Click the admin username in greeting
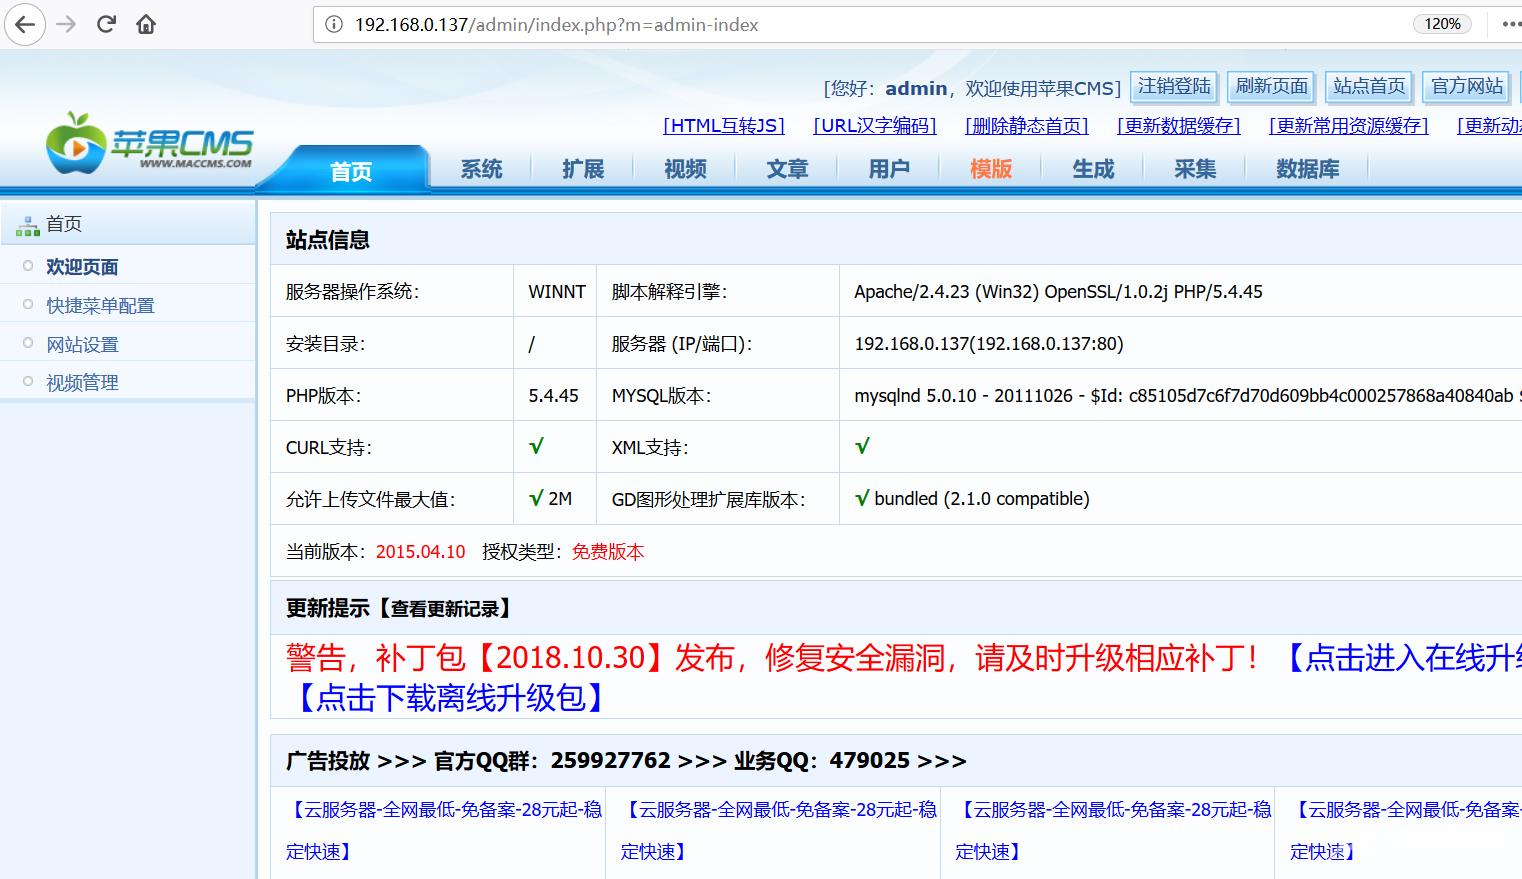 (916, 88)
